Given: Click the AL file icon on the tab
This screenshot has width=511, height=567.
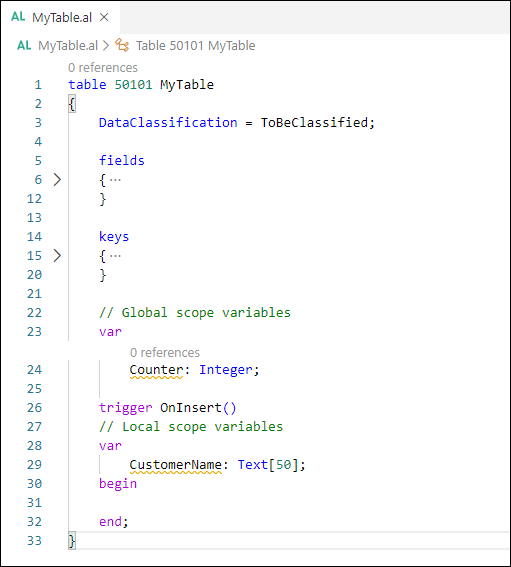Looking at the screenshot, I should (18, 17).
